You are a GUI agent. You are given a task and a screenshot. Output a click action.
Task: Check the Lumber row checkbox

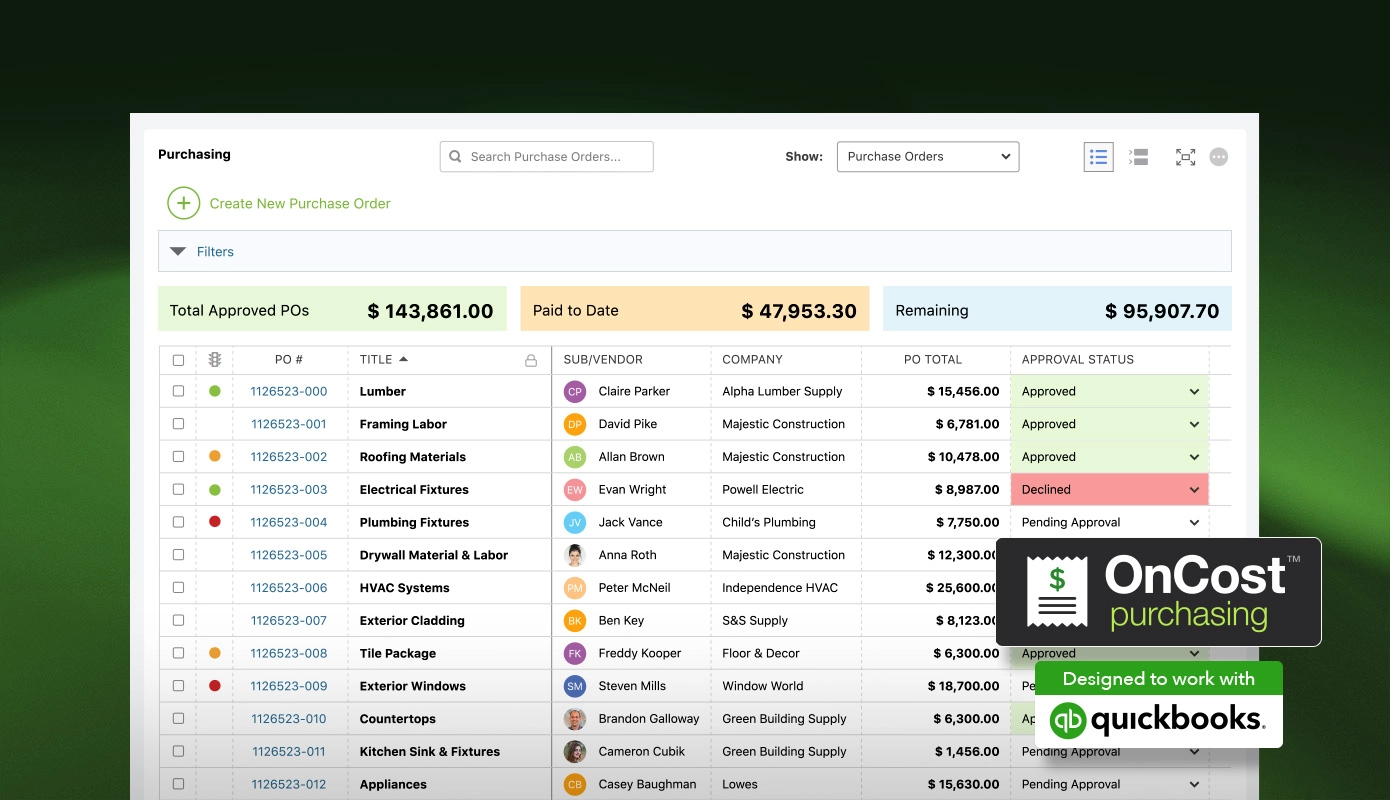point(178,392)
